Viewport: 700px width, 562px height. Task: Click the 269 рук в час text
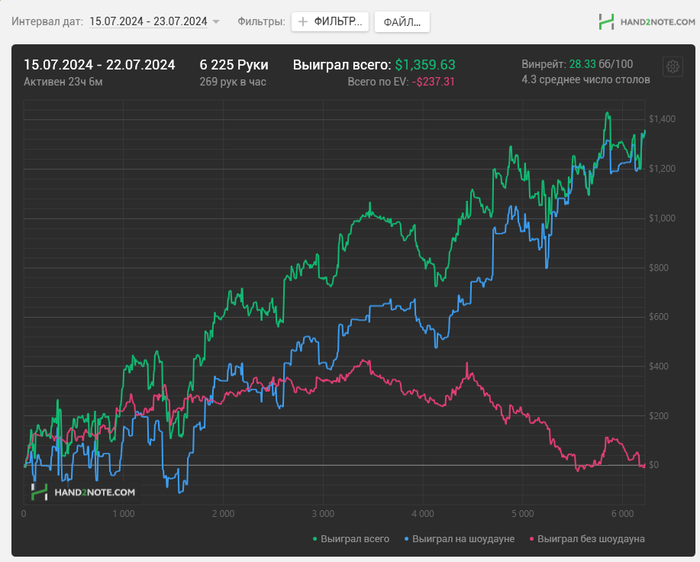[x=233, y=82]
